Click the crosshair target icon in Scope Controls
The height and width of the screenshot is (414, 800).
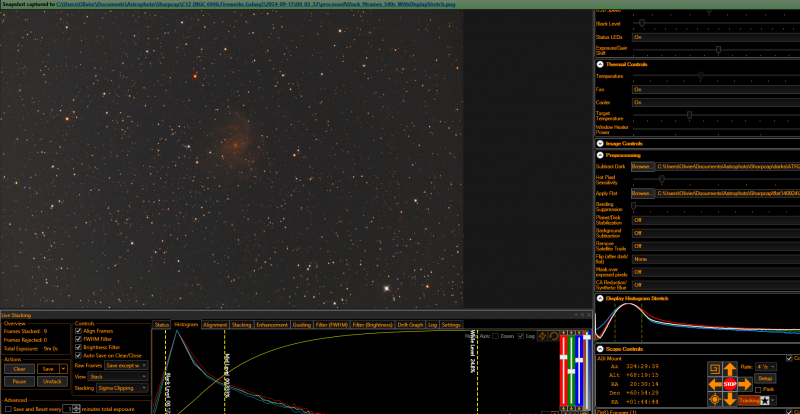tap(714, 400)
